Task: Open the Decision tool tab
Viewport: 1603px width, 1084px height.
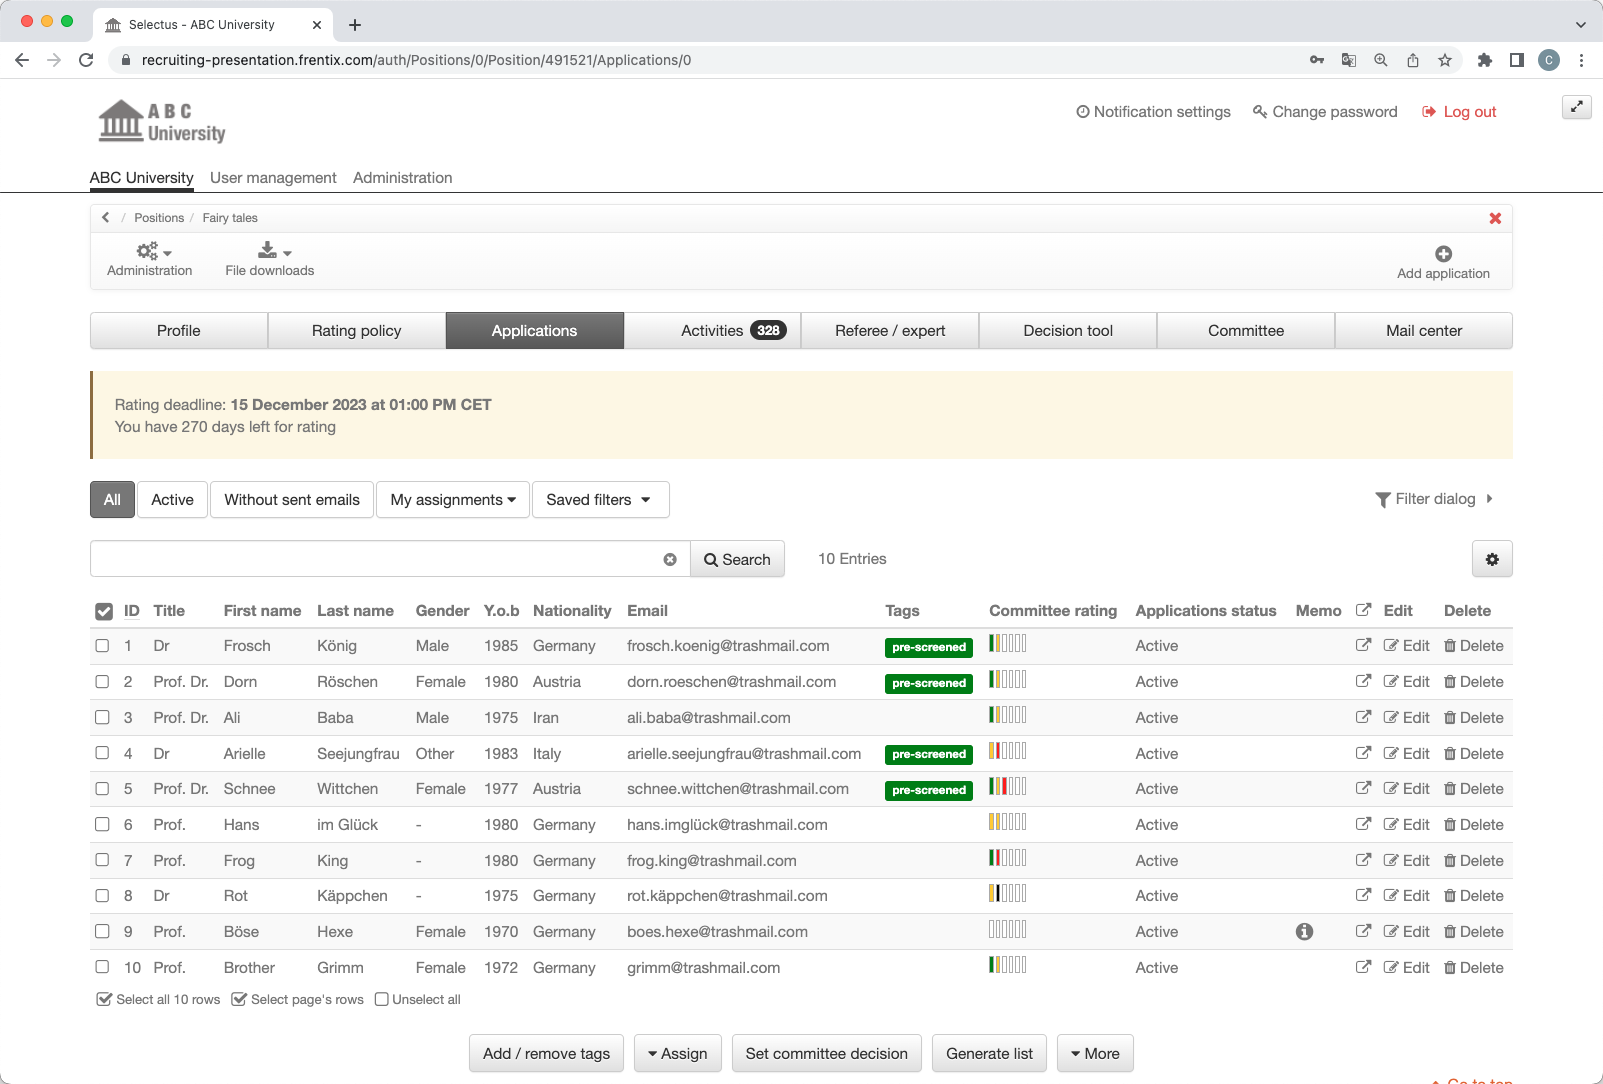Action: pos(1068,331)
